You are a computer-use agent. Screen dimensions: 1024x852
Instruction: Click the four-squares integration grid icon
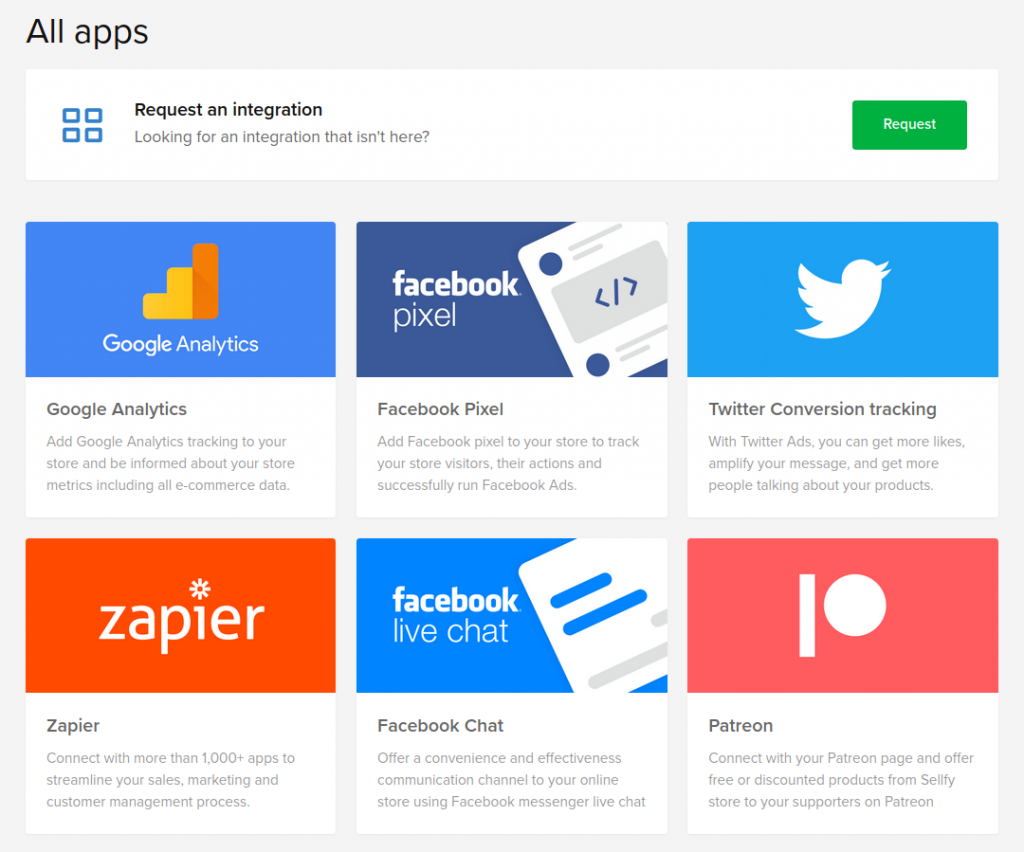[82, 125]
